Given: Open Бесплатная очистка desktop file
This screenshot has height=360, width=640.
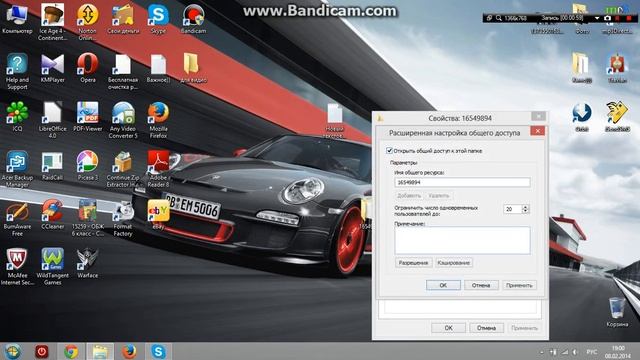Looking at the screenshot, I should point(123,72).
